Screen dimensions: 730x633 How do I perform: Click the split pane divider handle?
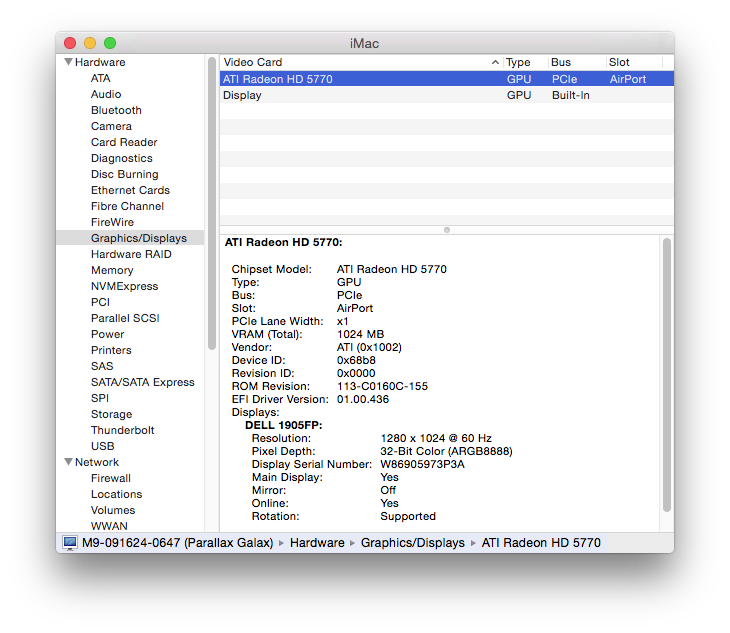pyautogui.click(x=446, y=229)
